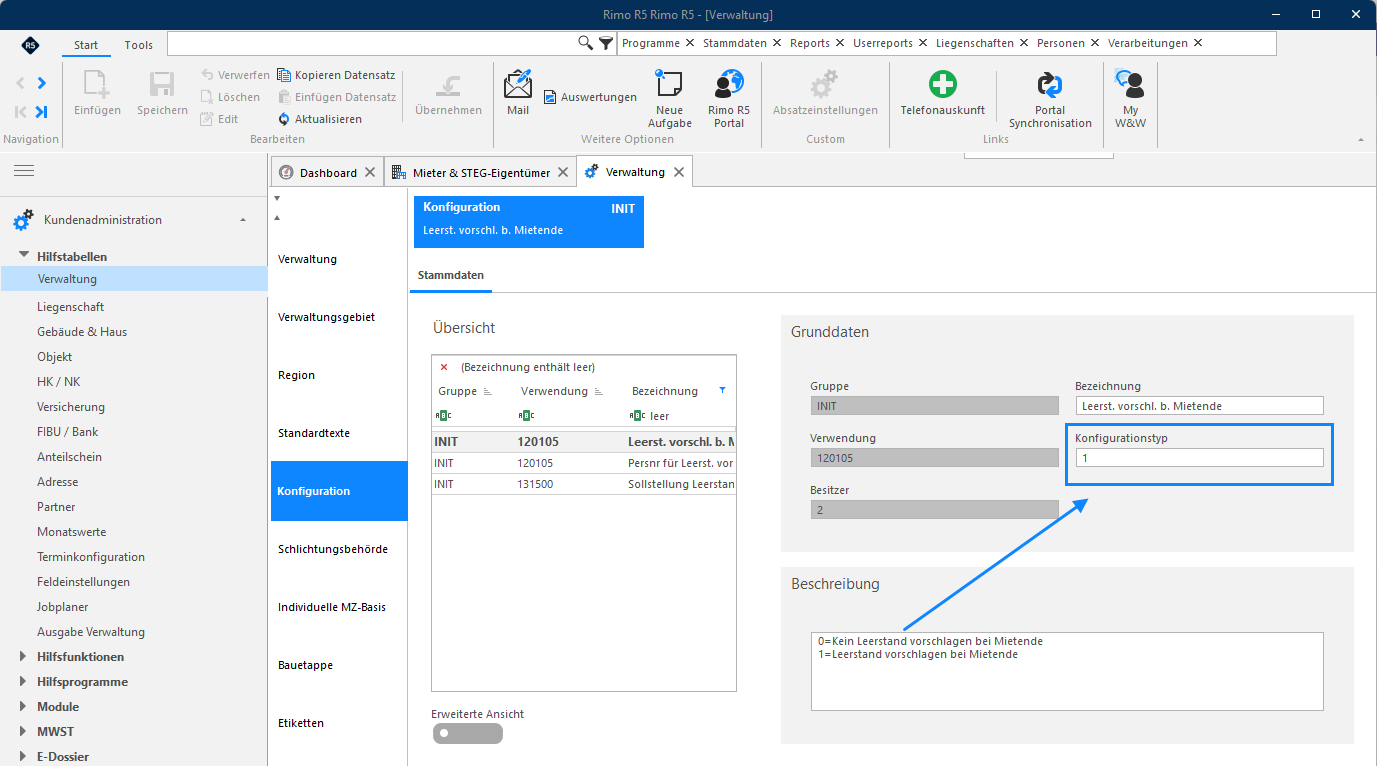The height and width of the screenshot is (766, 1377).
Task: Close the Verwaltung document tab
Action: [x=679, y=172]
